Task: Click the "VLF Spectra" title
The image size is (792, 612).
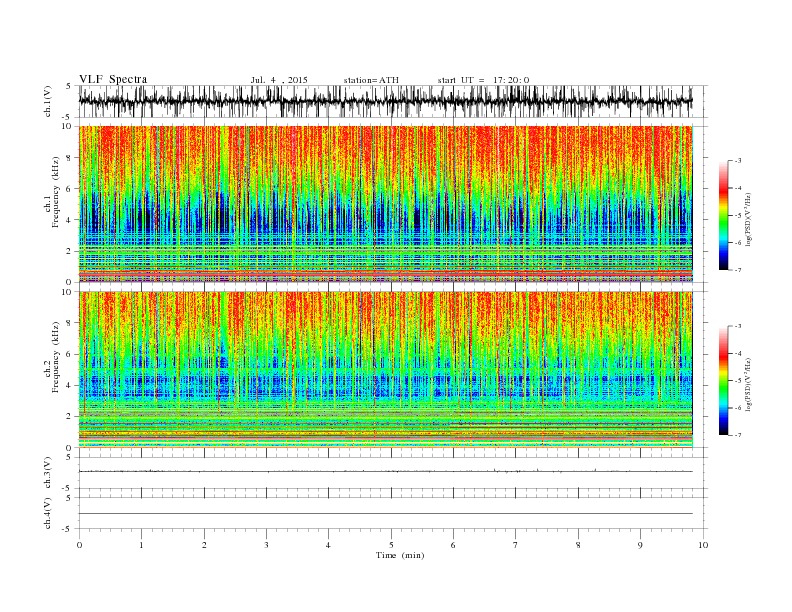Action: (x=113, y=79)
